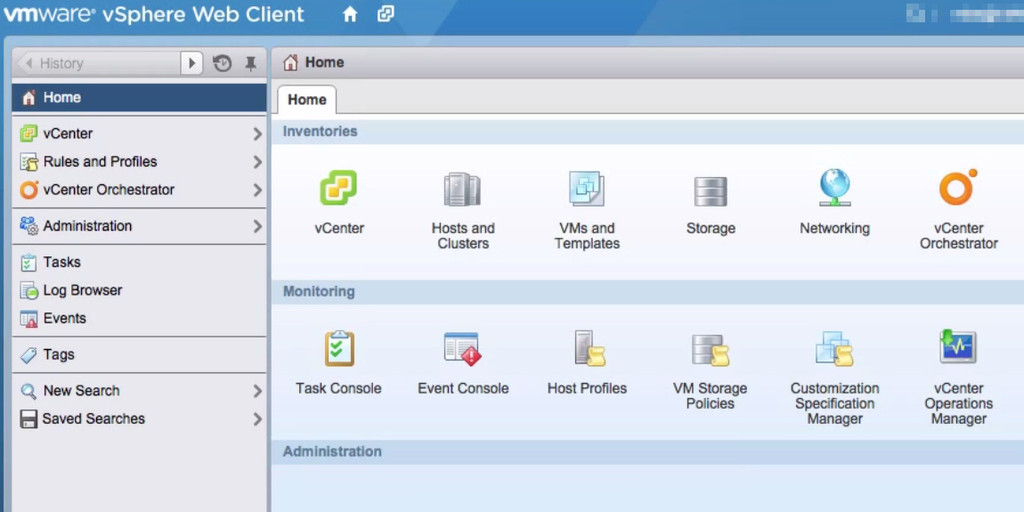Open Rules and Profiles navigator item
The image size is (1024, 512).
click(139, 162)
